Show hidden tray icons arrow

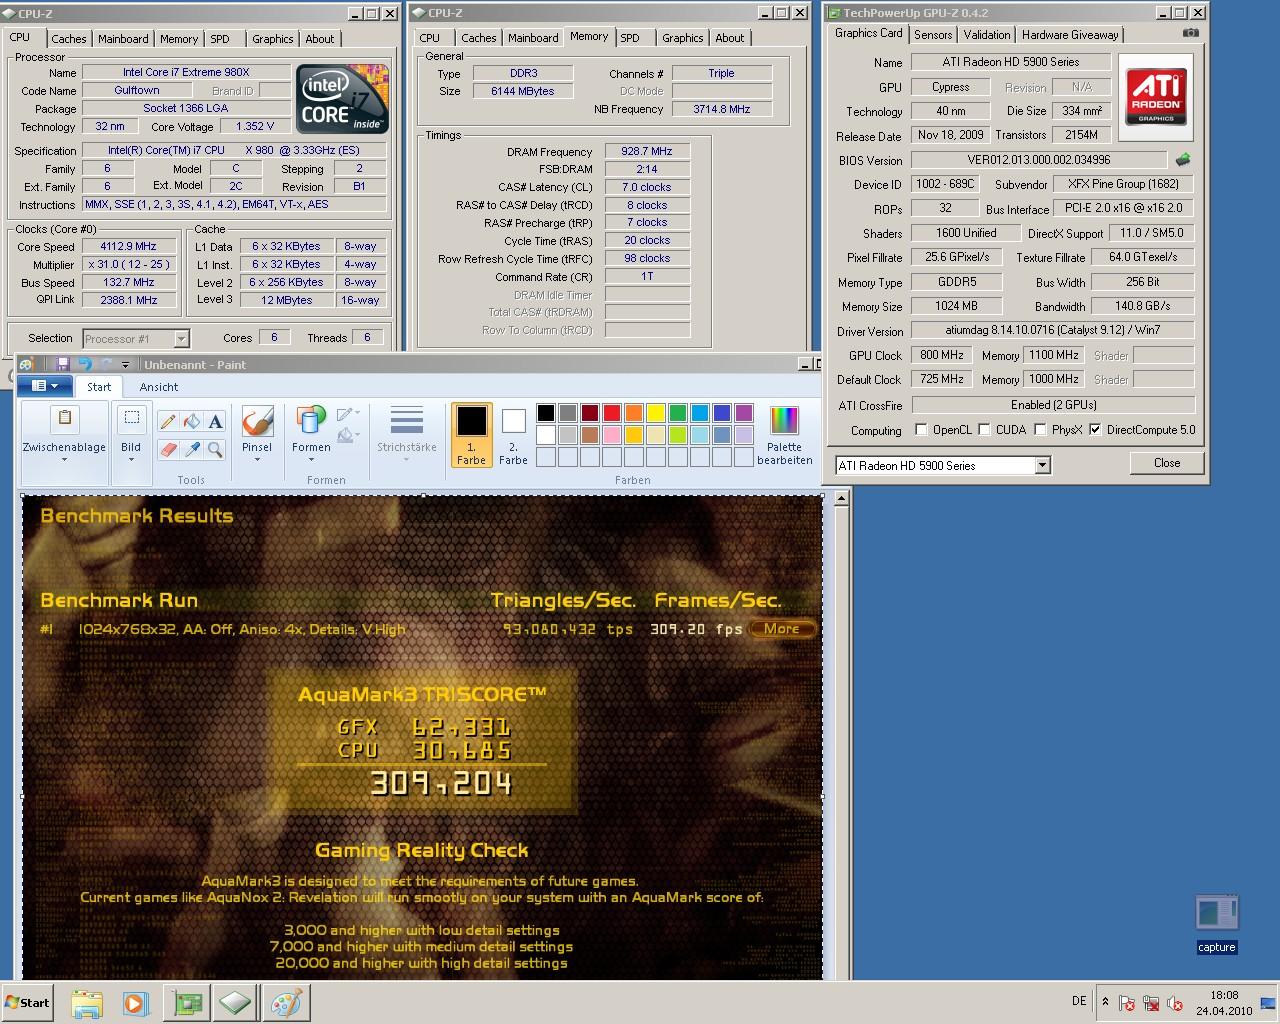coord(1105,1001)
